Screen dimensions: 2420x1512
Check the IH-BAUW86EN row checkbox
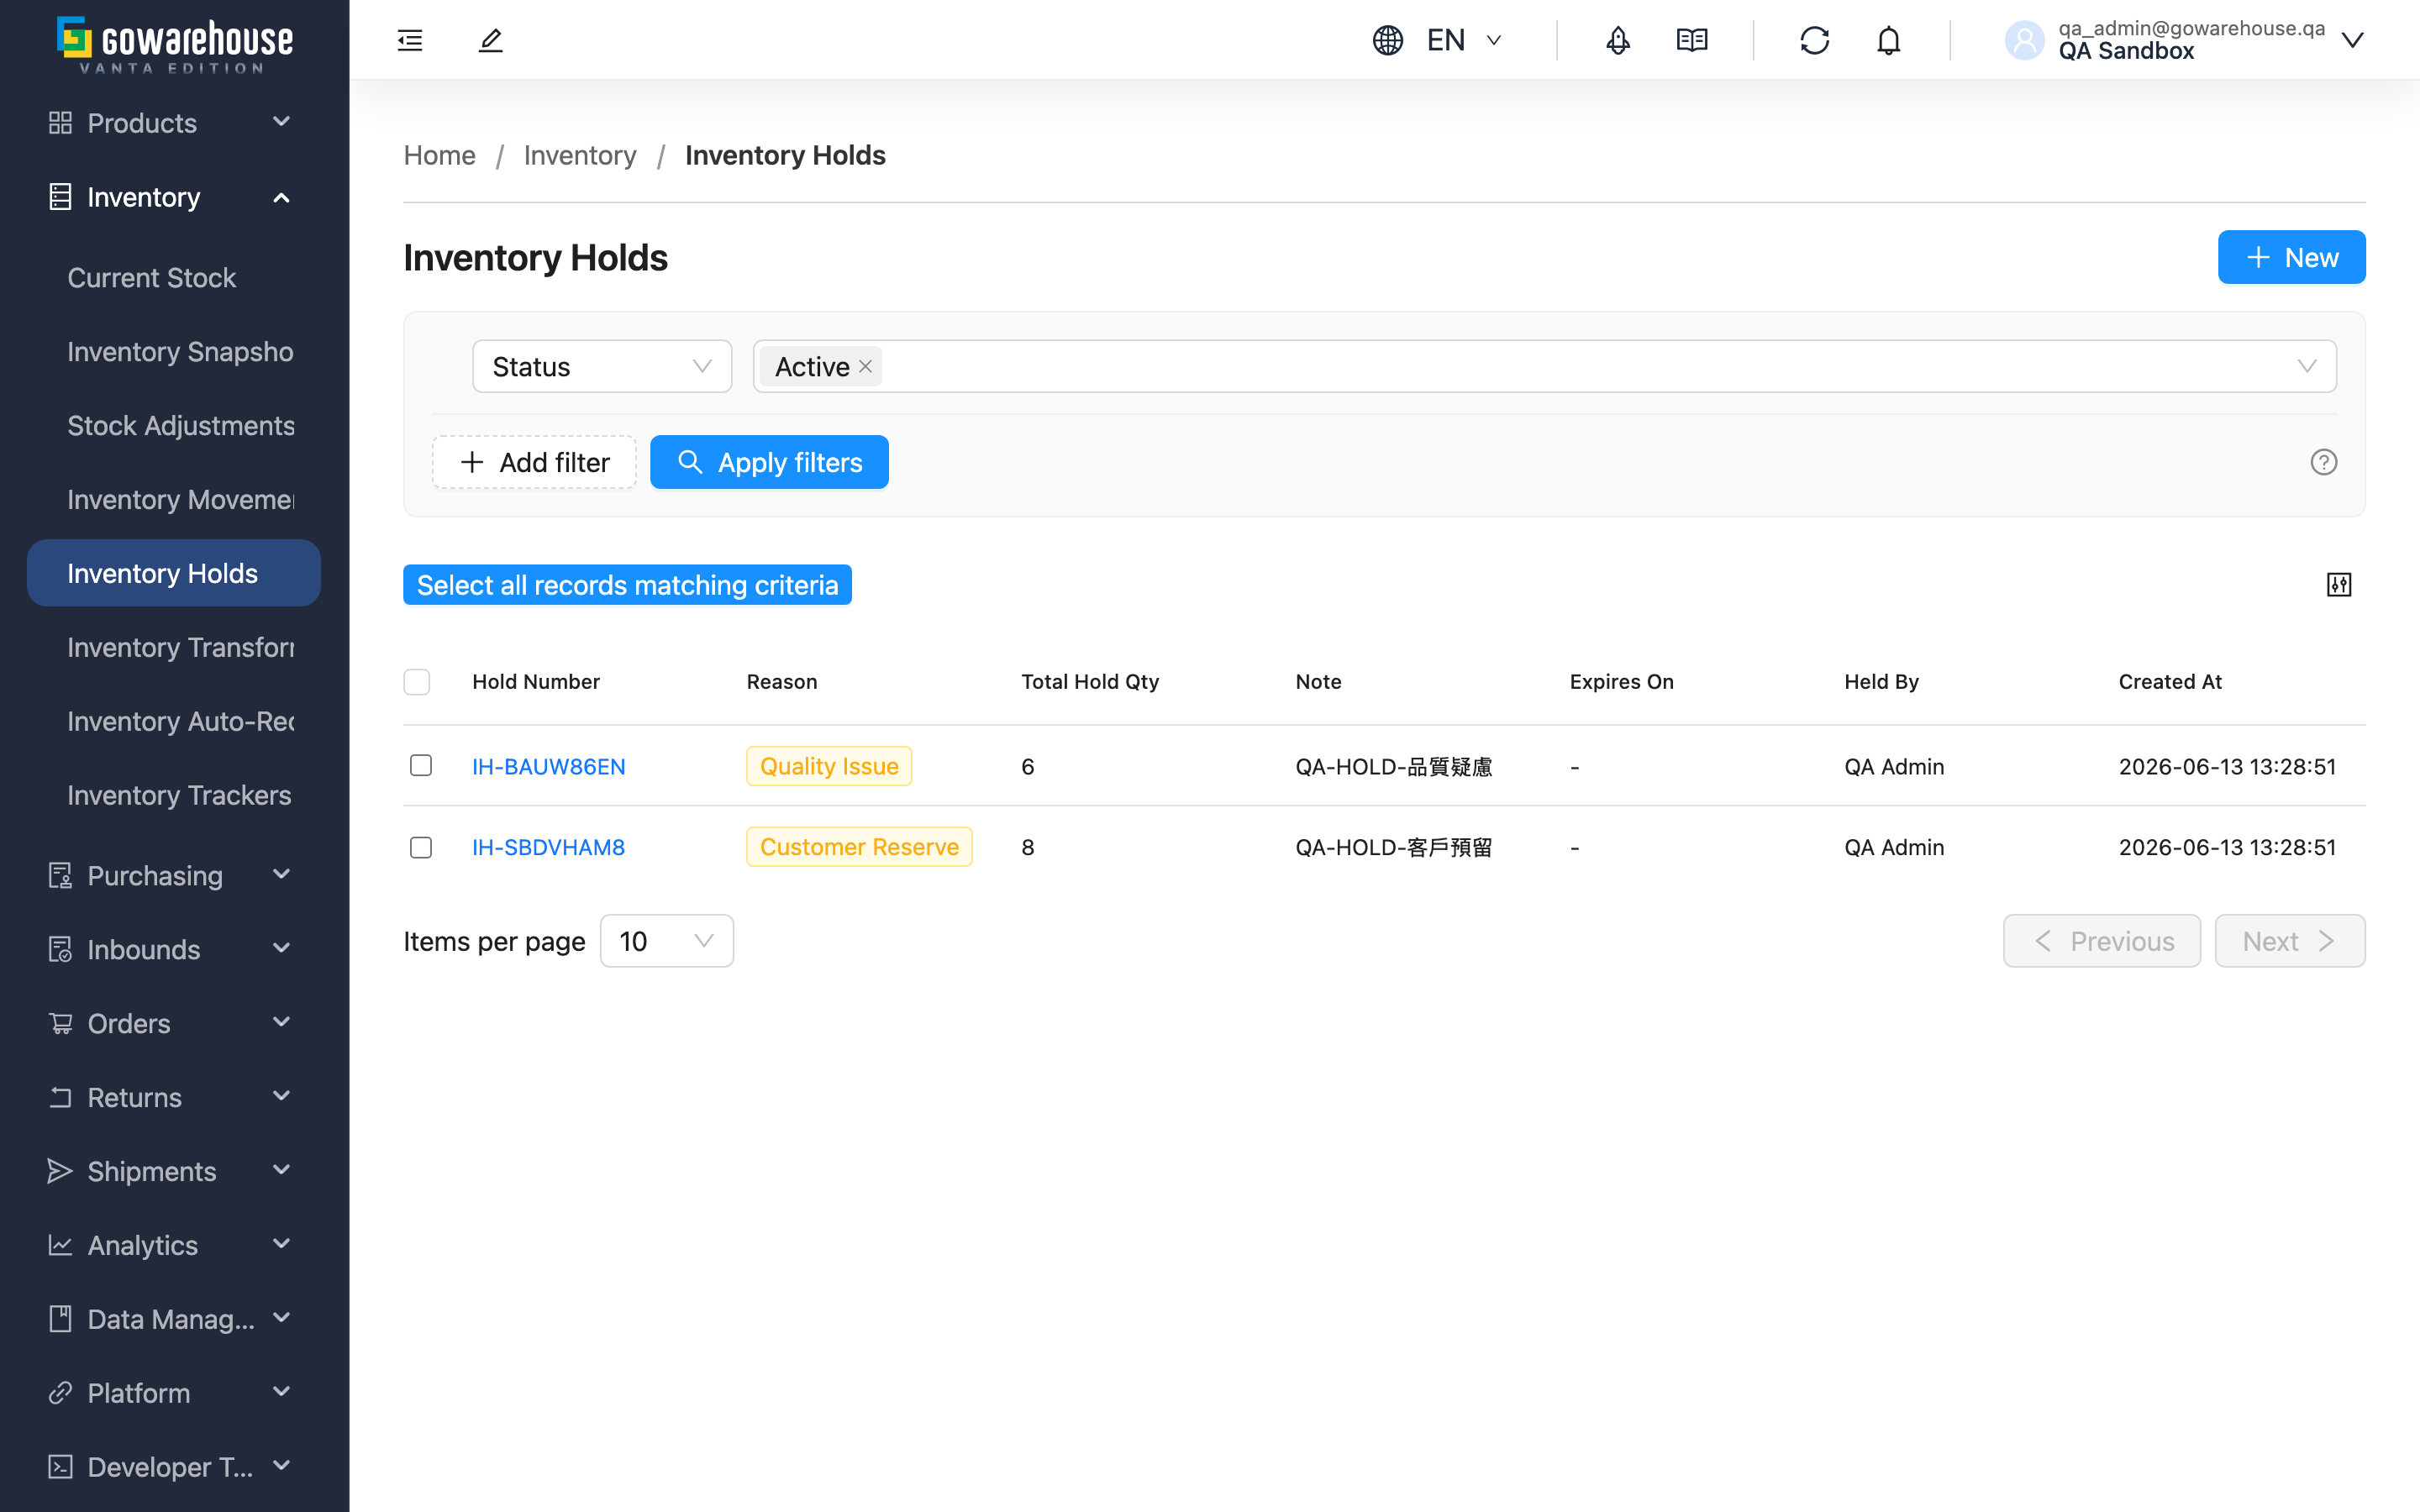[421, 765]
